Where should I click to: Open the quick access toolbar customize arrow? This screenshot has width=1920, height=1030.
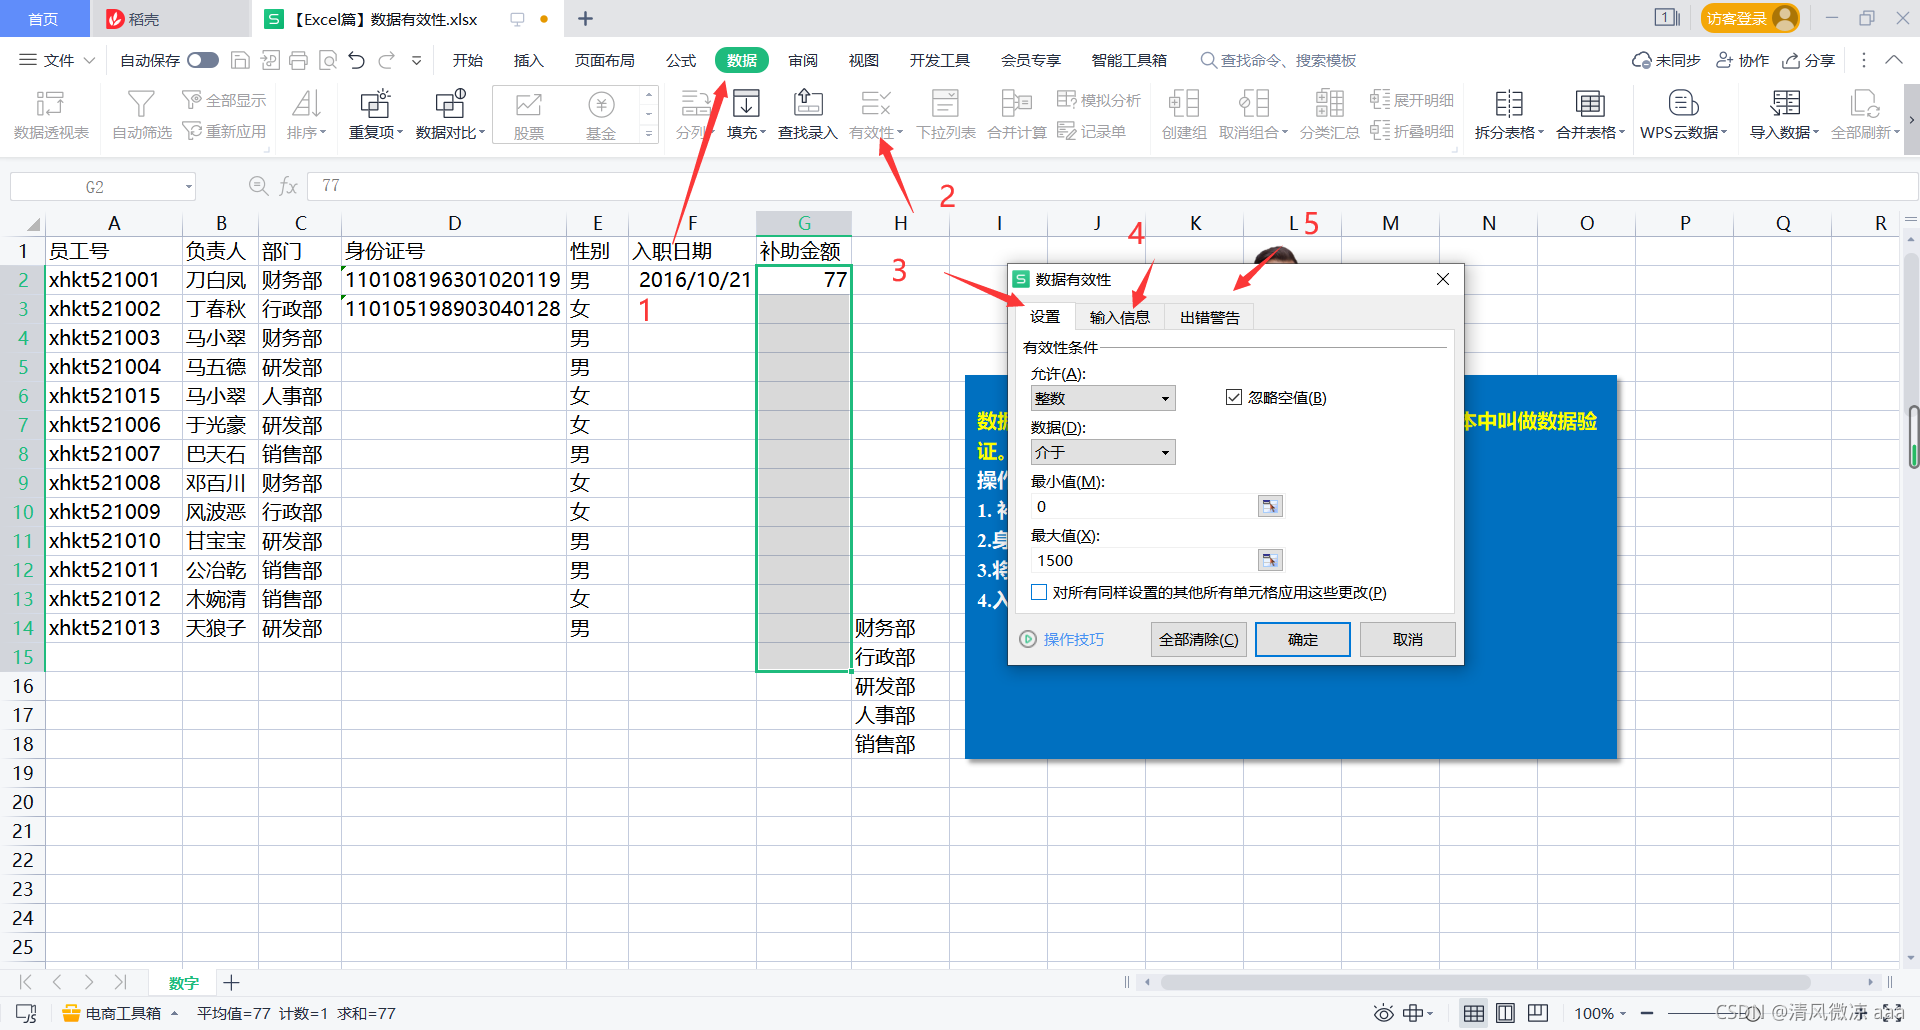tap(416, 60)
